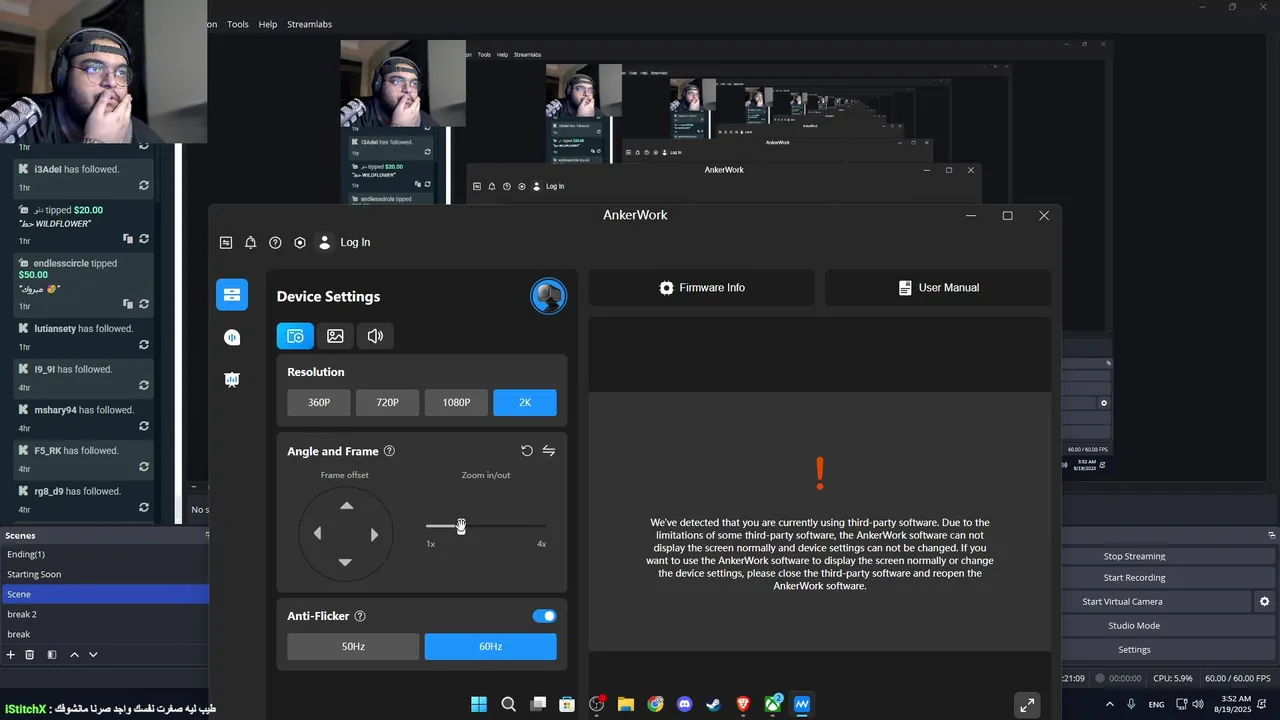Image resolution: width=1280 pixels, height=720 pixels.
Task: Replay the mshary94 follow alert
Action: 144,427
